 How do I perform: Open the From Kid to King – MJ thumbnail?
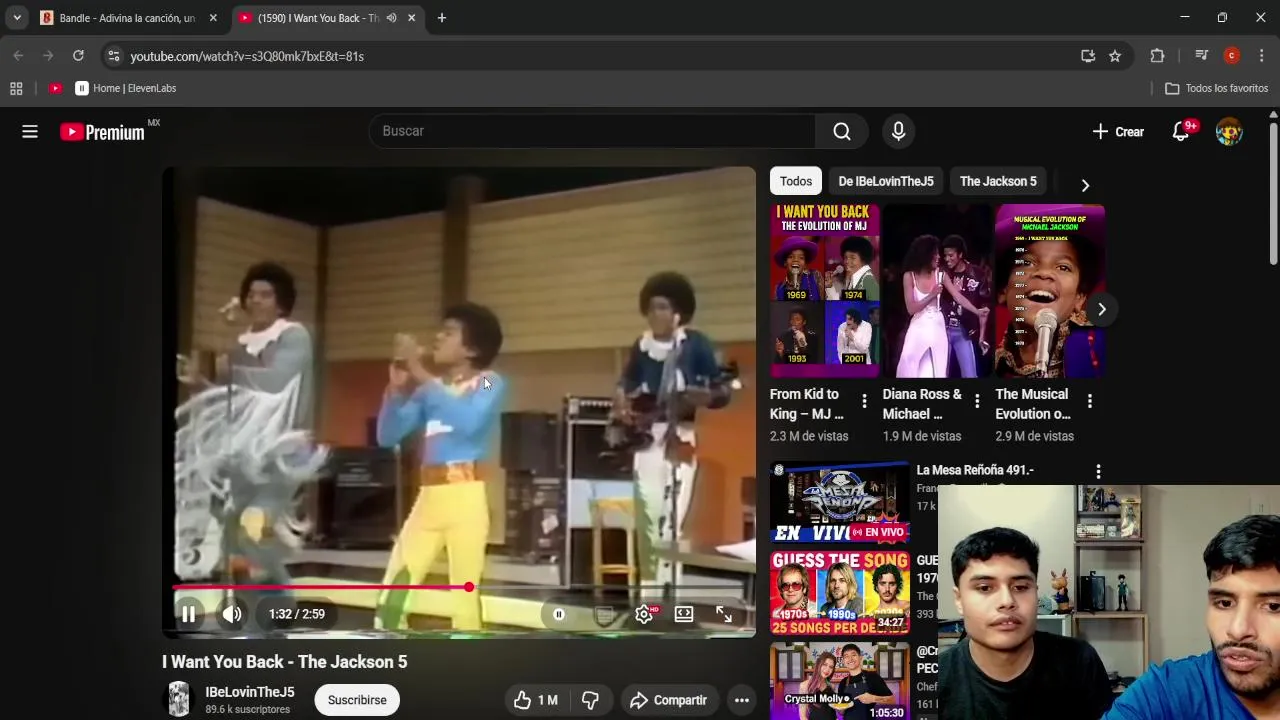tap(825, 291)
